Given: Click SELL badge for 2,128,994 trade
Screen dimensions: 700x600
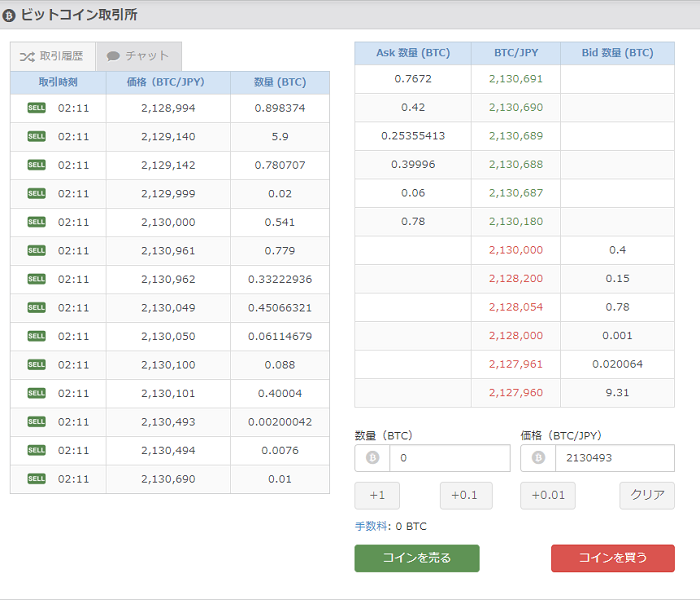Looking at the screenshot, I should 37,108.
